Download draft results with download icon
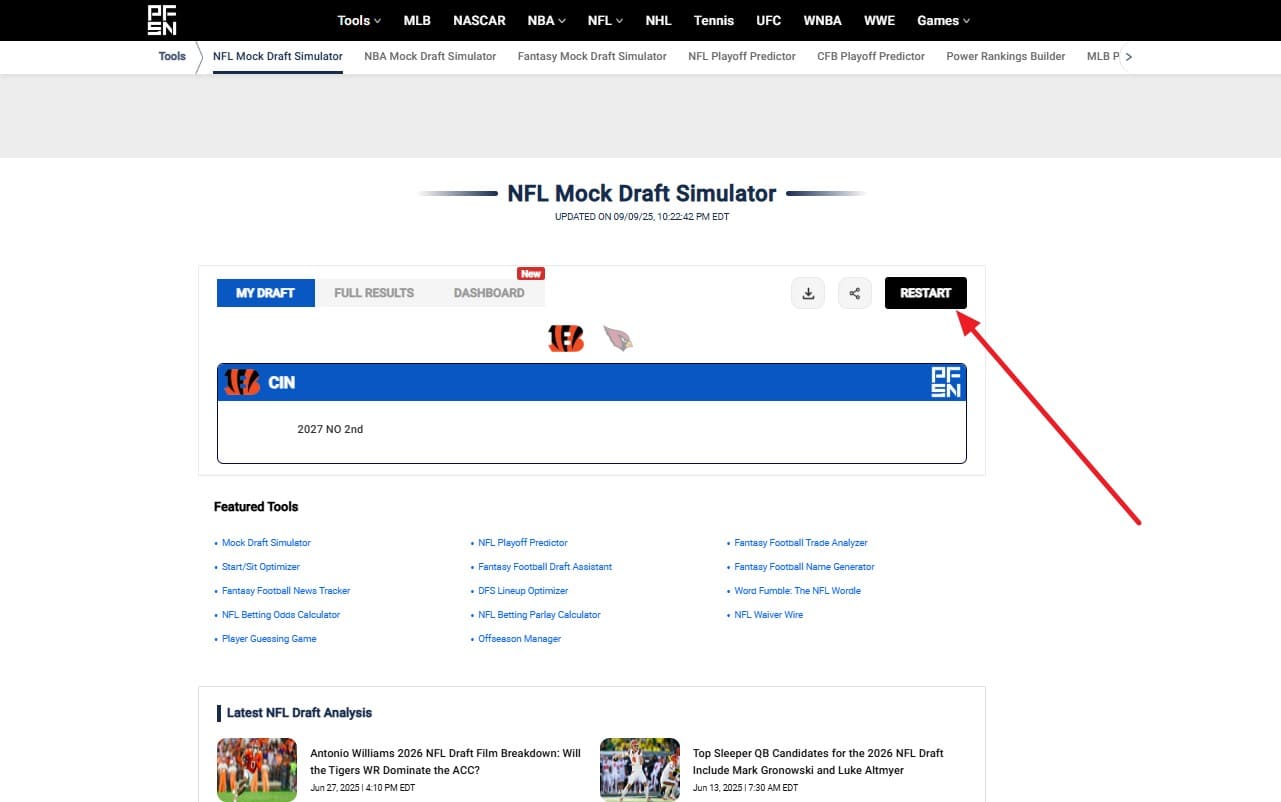This screenshot has width=1281, height=802. coord(808,293)
